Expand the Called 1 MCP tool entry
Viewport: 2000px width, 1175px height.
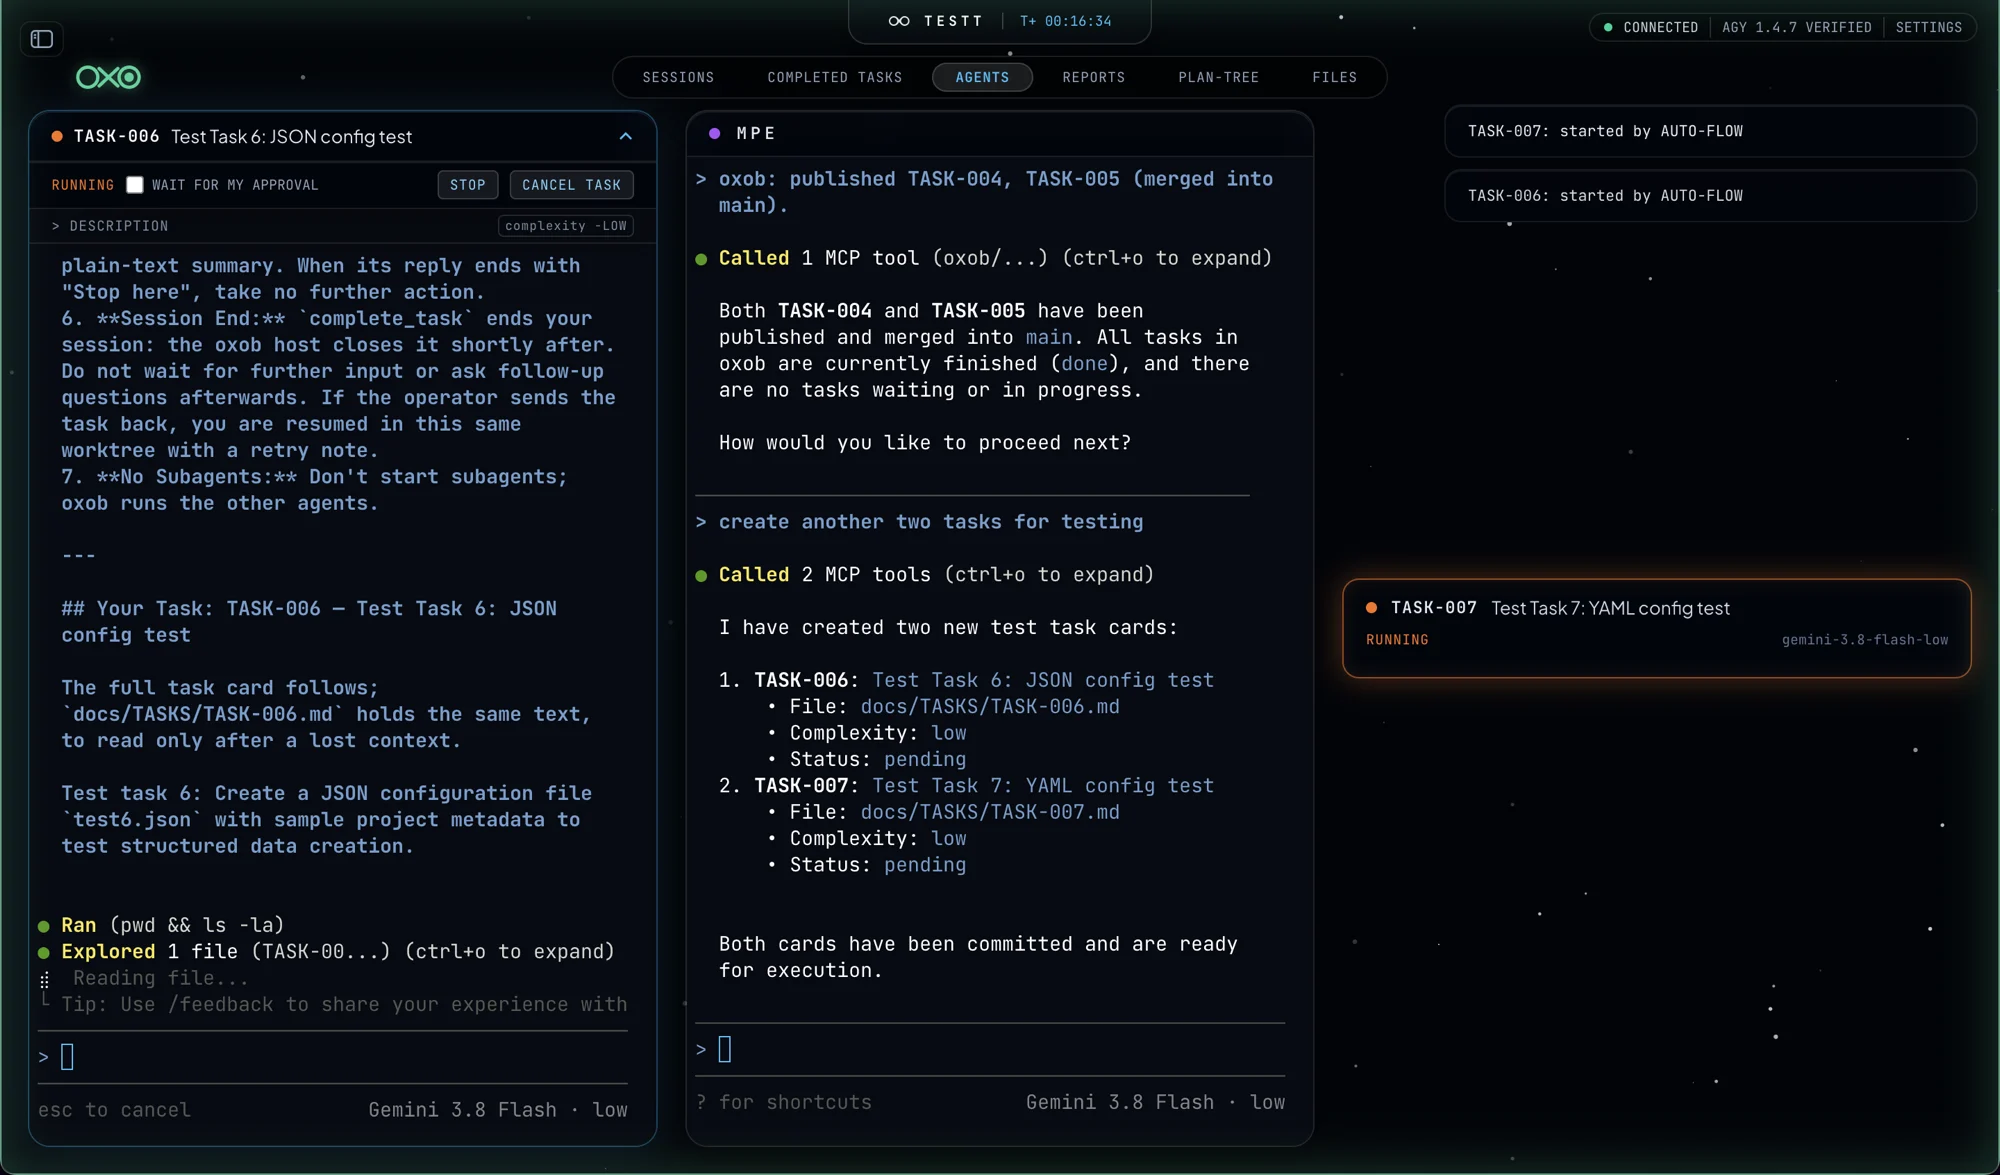pyautogui.click(x=995, y=258)
